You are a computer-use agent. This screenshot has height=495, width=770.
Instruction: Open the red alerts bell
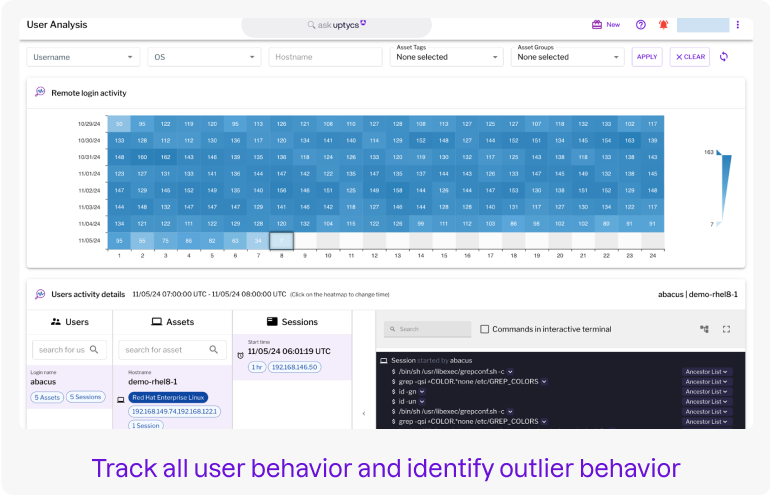(664, 24)
